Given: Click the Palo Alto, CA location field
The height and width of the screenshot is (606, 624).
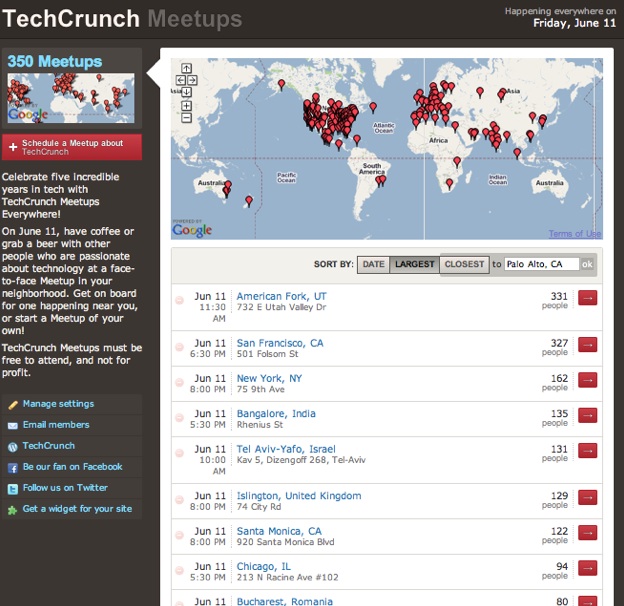Looking at the screenshot, I should 542,264.
